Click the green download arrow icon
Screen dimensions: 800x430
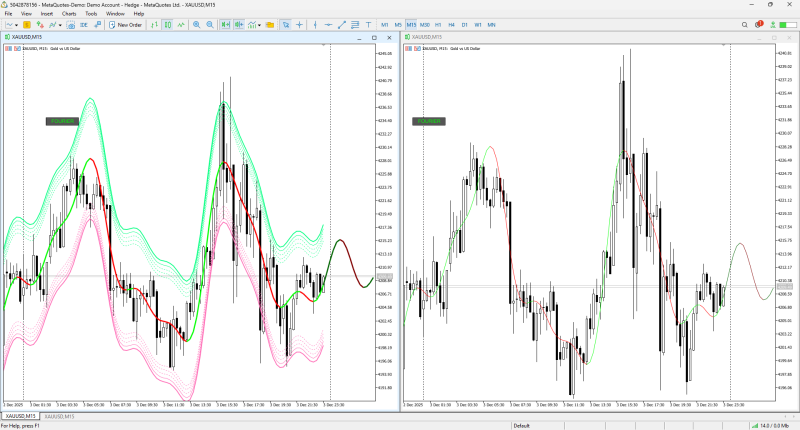click(x=773, y=24)
